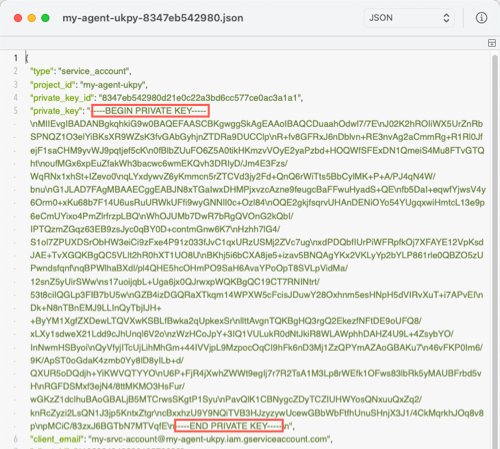
Task: Click line number 6 in the gutter
Action: (16, 439)
